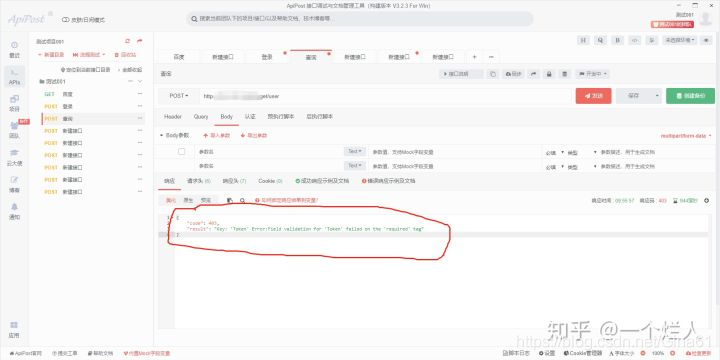Open the second row Text type dropdown
This screenshot has width=720, height=360.
pos(354,165)
